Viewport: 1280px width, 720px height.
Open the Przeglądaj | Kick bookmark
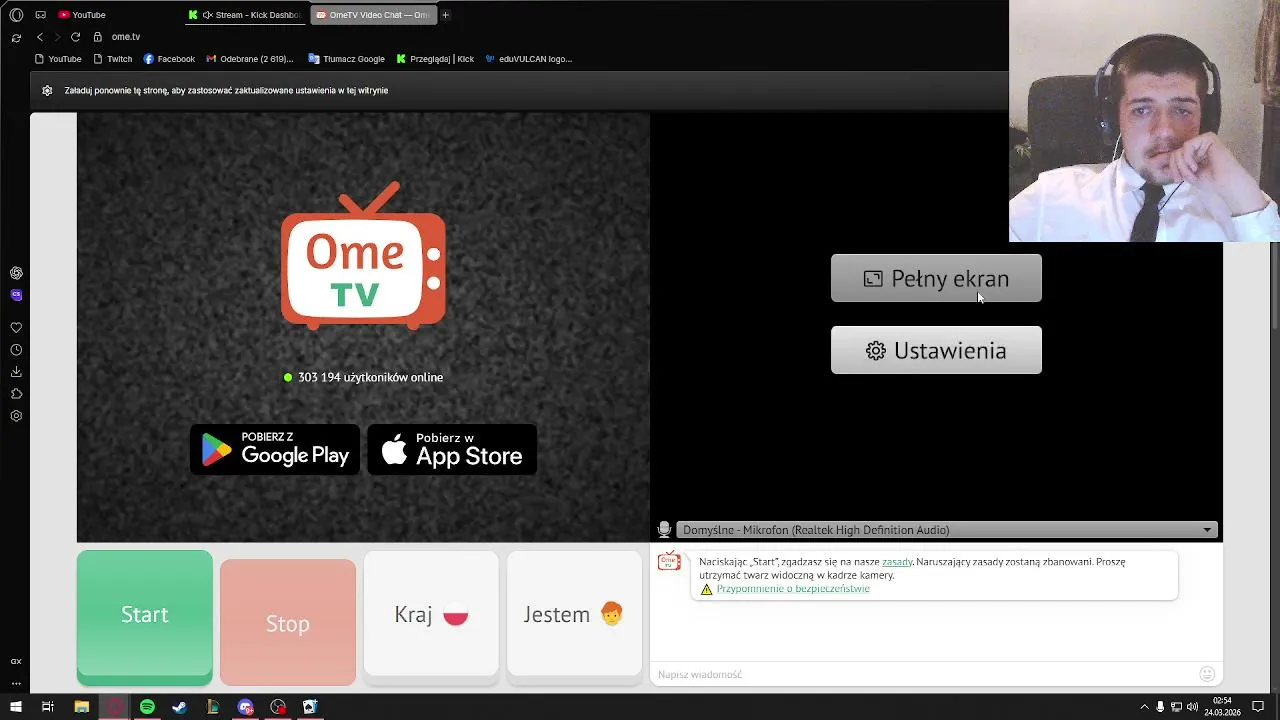[435, 59]
